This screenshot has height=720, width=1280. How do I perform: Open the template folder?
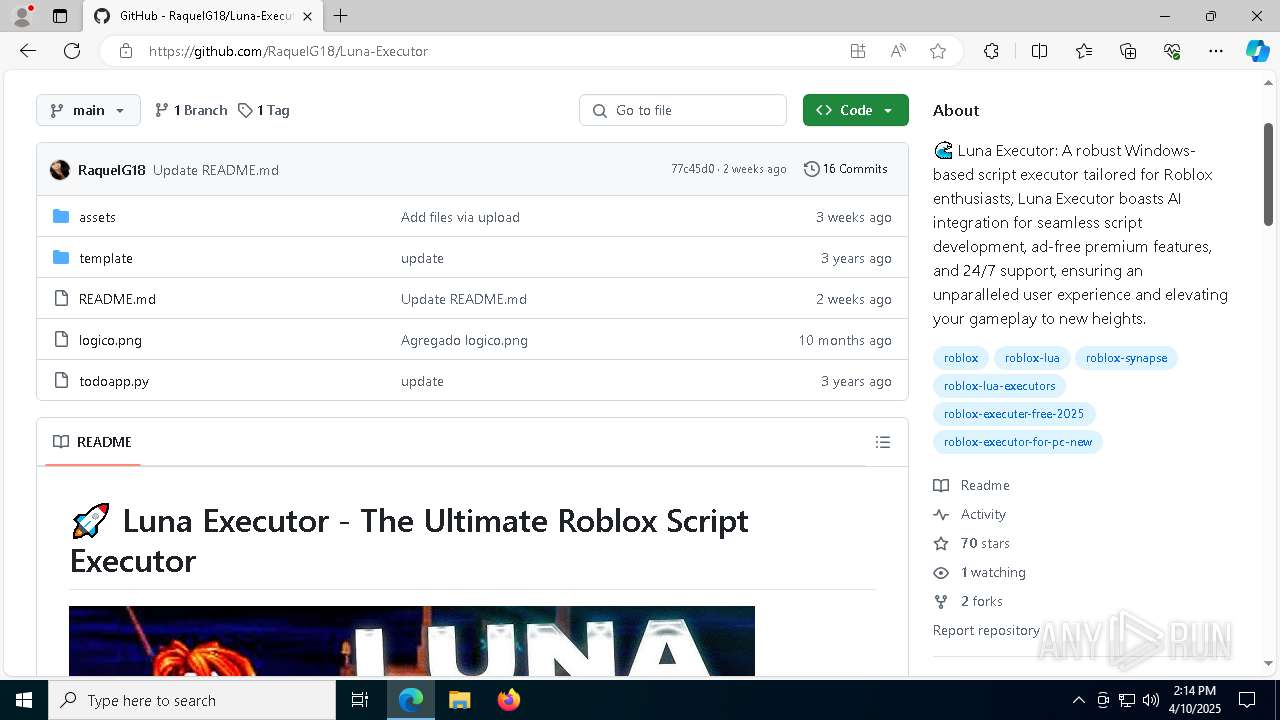pos(106,258)
